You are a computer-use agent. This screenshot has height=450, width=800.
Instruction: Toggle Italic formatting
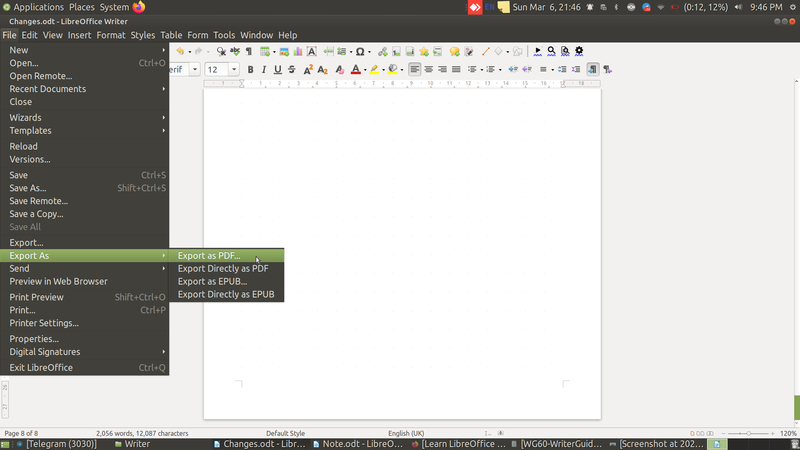pyautogui.click(x=264, y=69)
